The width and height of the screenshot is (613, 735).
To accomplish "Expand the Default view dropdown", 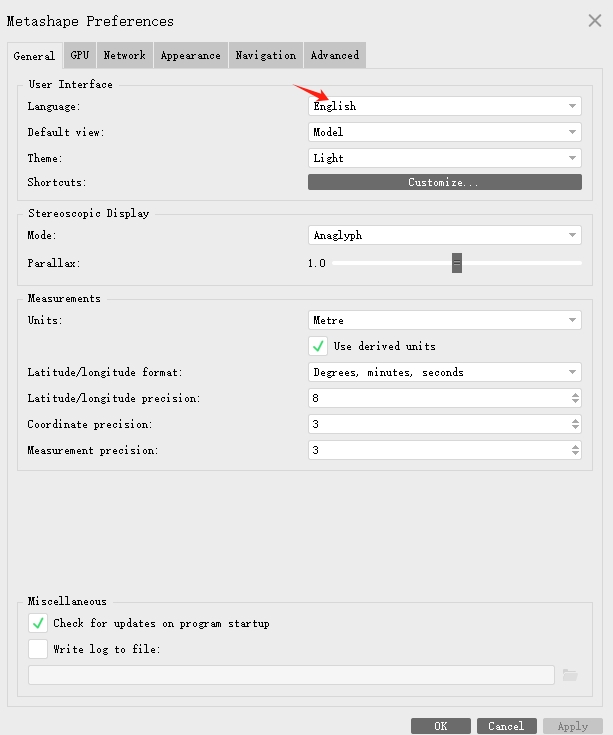I will coord(444,132).
